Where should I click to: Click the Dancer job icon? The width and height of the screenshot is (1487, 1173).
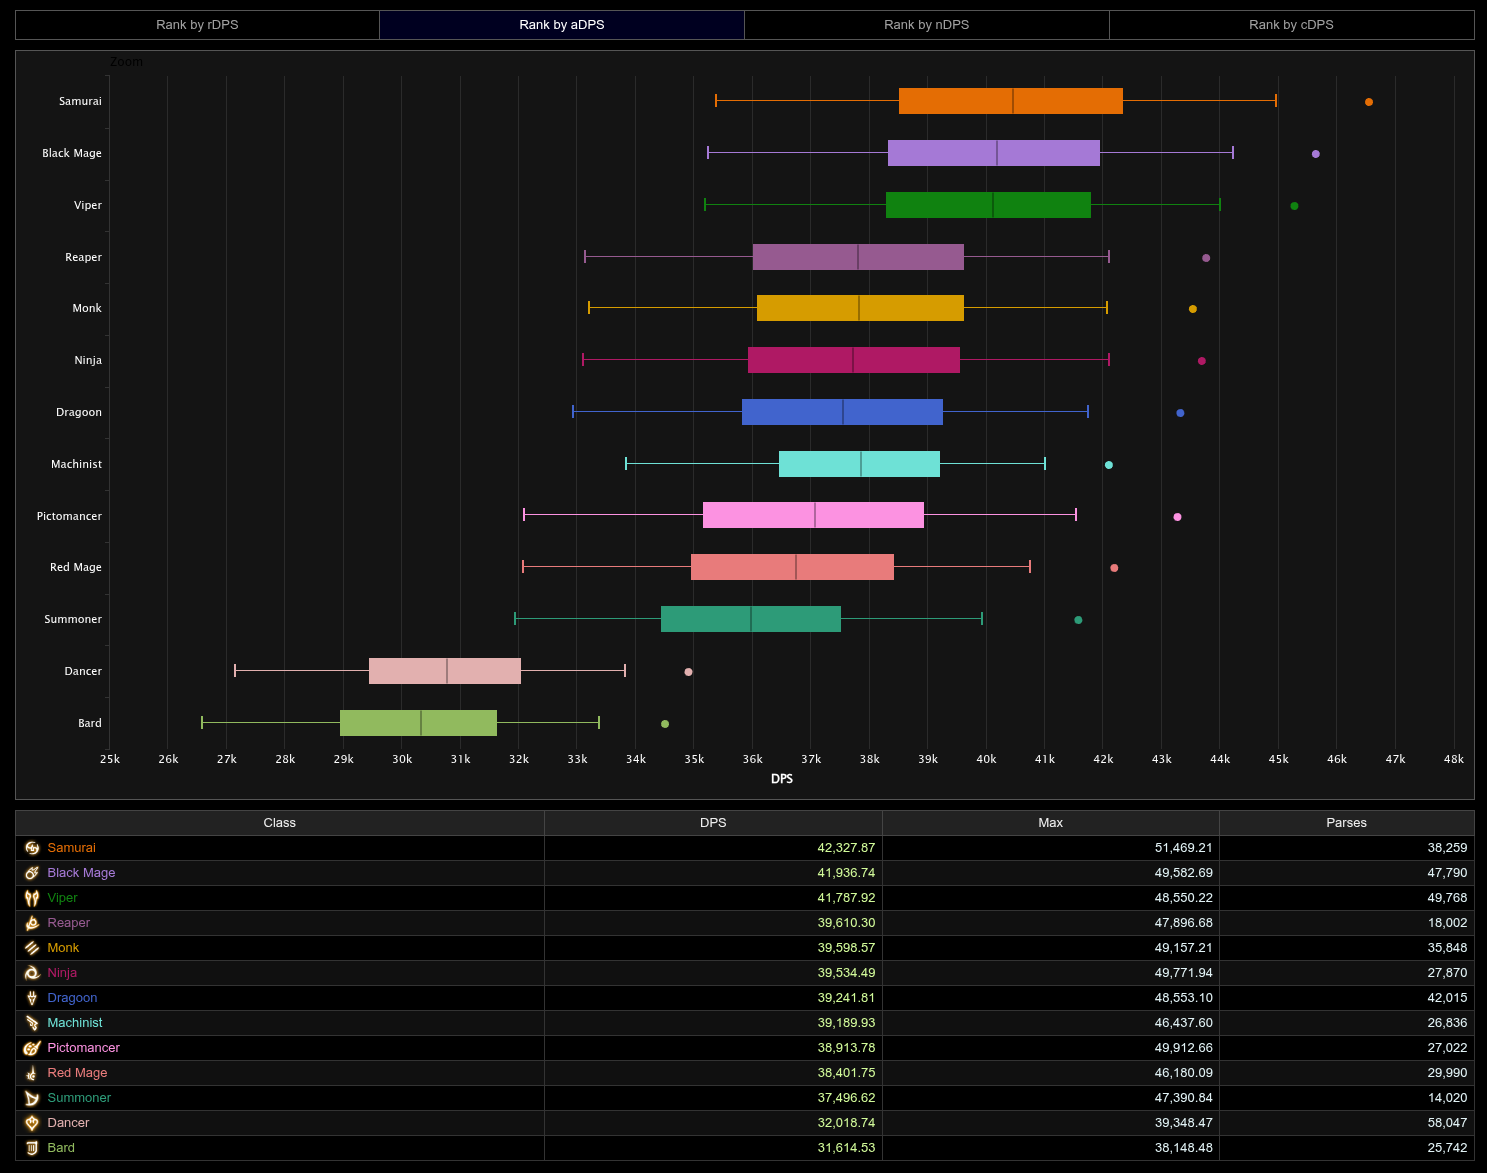[32, 1123]
